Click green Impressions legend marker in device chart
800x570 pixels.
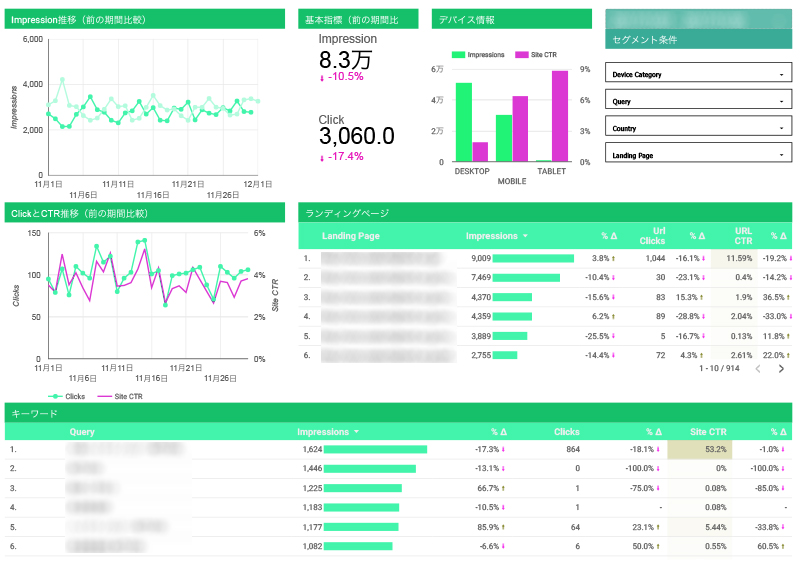tap(458, 55)
